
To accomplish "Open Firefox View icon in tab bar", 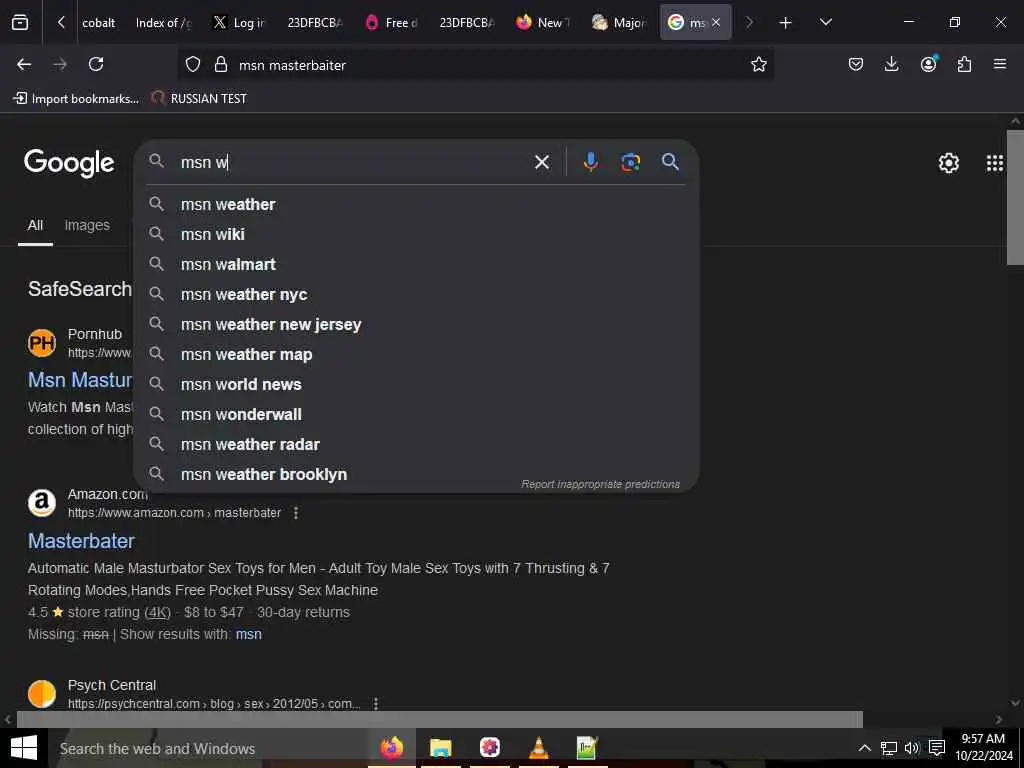I will (x=20, y=23).
